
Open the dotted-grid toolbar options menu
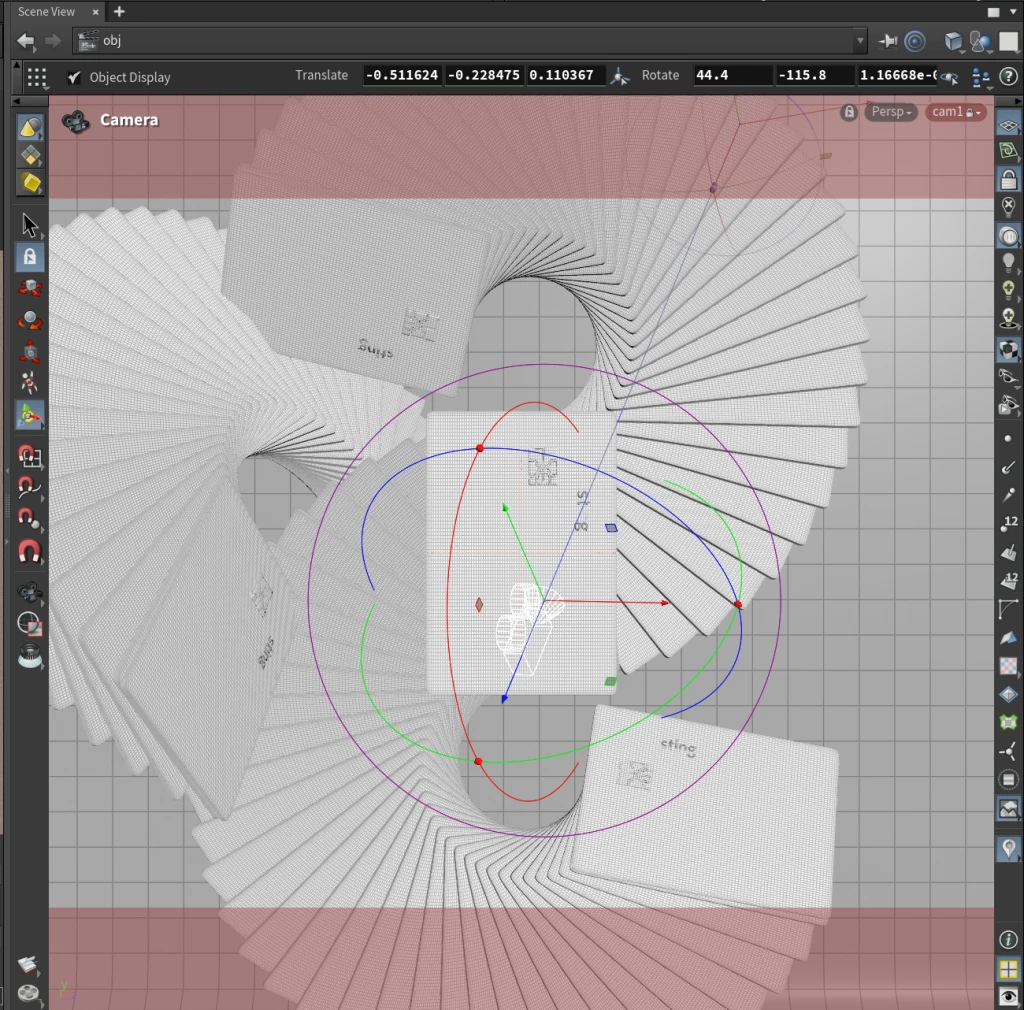tap(37, 78)
